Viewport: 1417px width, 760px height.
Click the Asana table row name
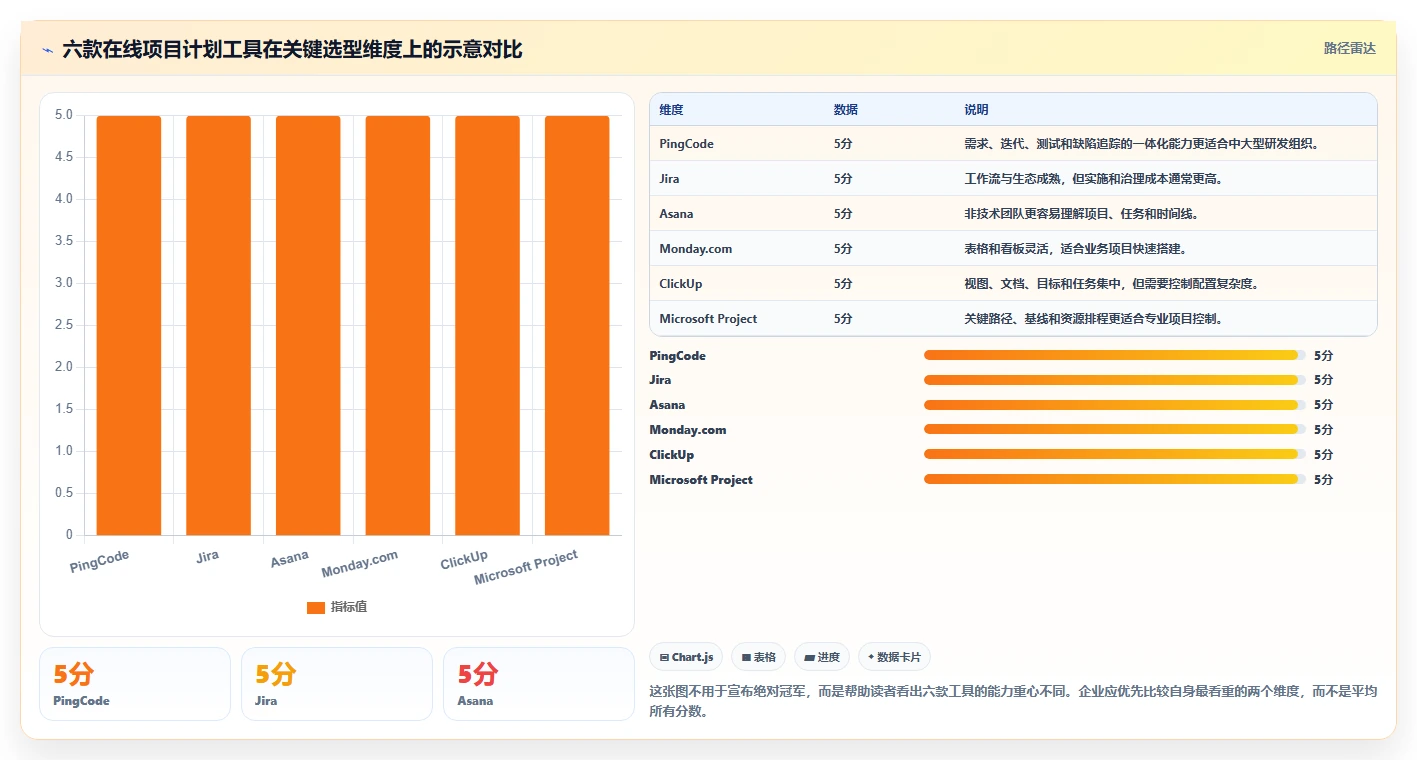pyautogui.click(x=677, y=214)
